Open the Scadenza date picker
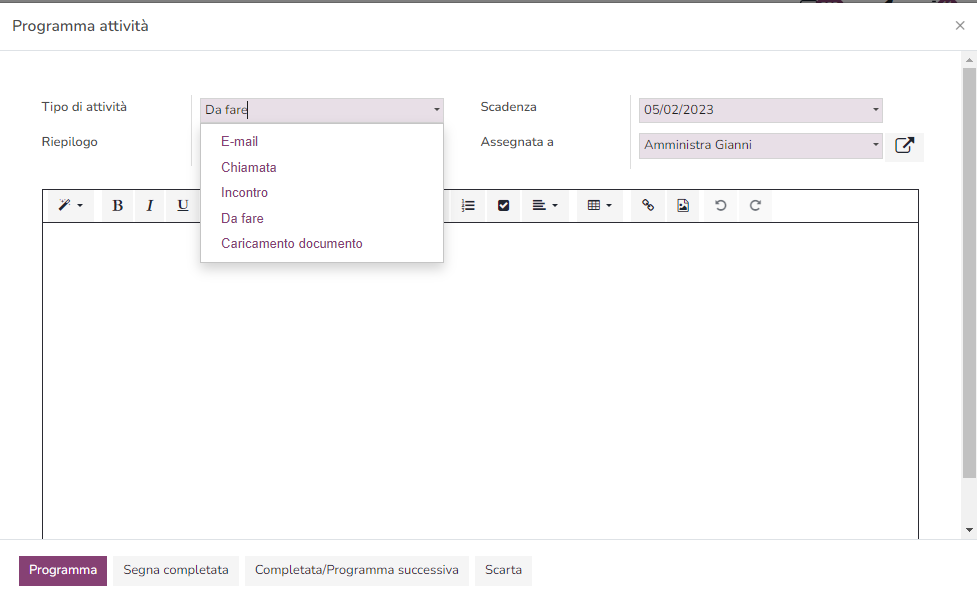This screenshot has width=977, height=608. coord(760,110)
